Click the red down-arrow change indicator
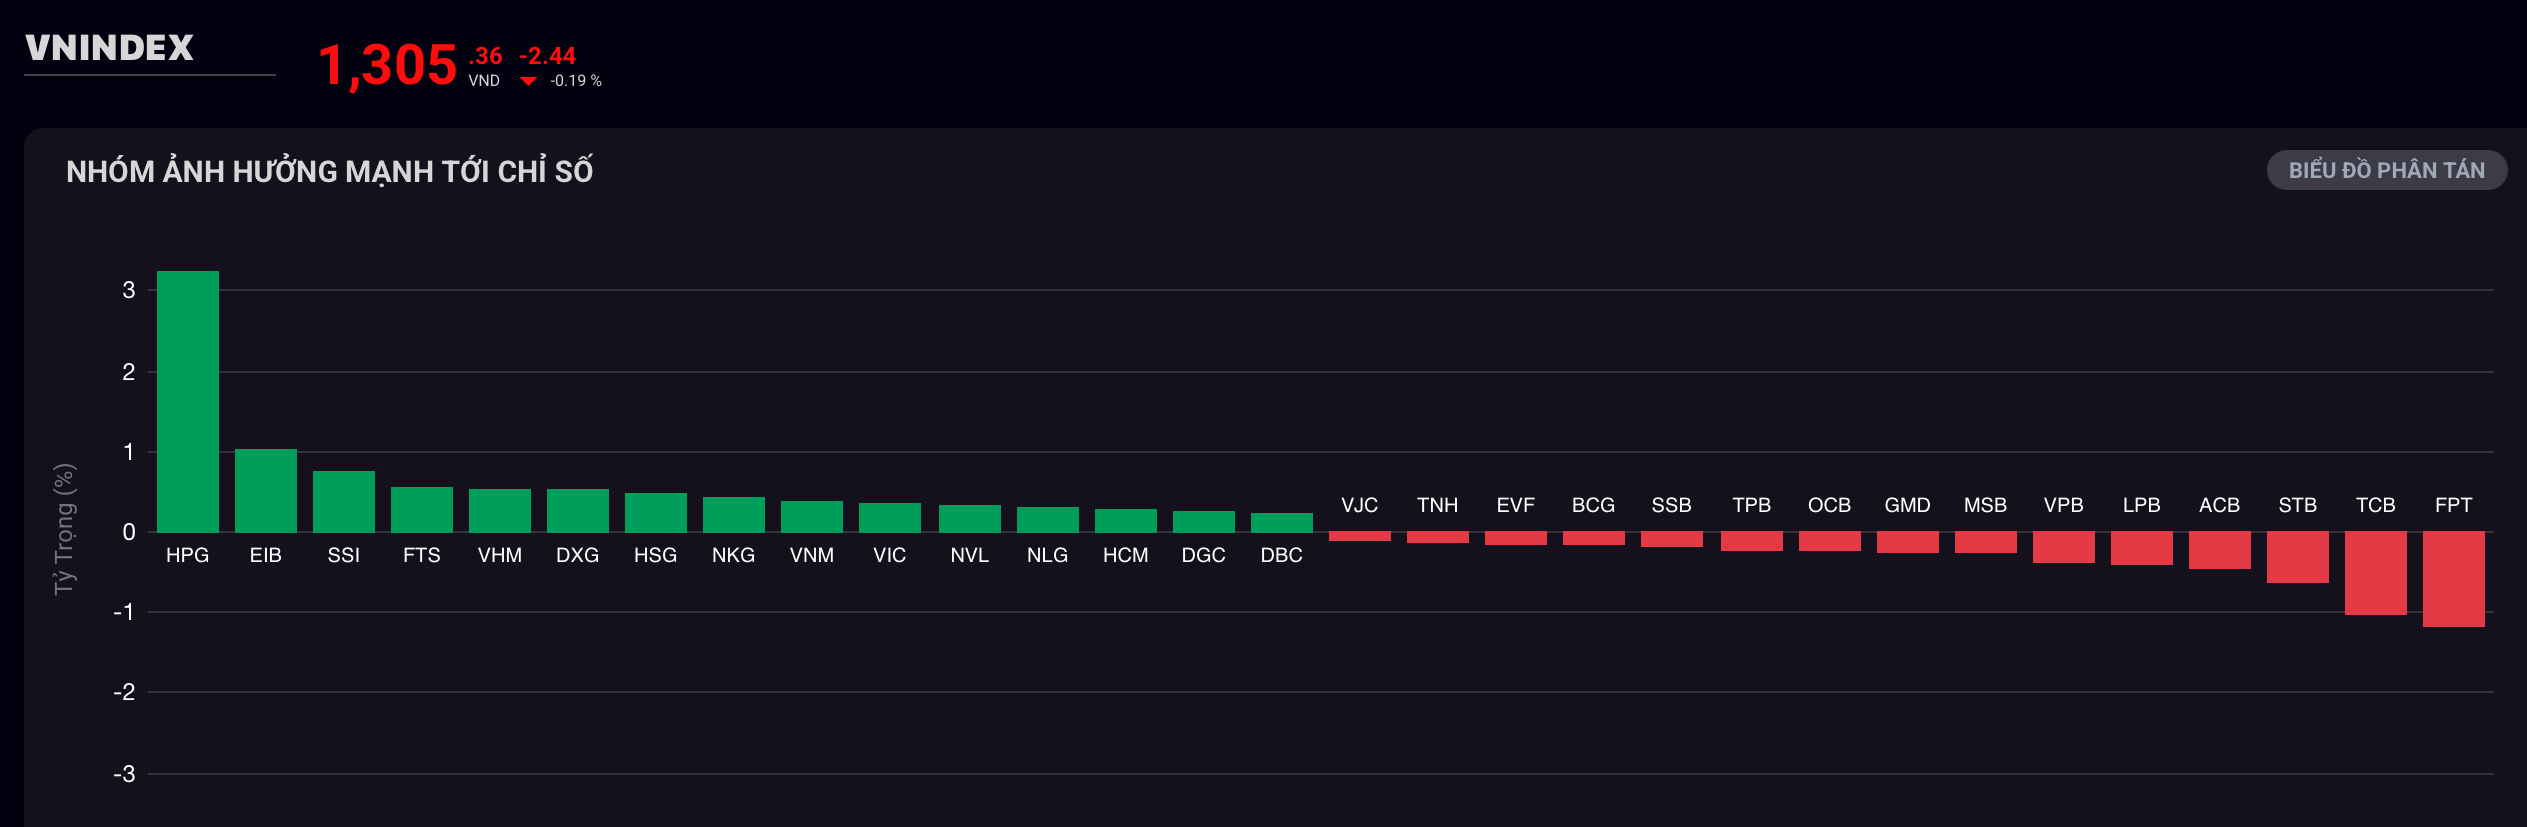Image resolution: width=2527 pixels, height=827 pixels. [x=528, y=81]
